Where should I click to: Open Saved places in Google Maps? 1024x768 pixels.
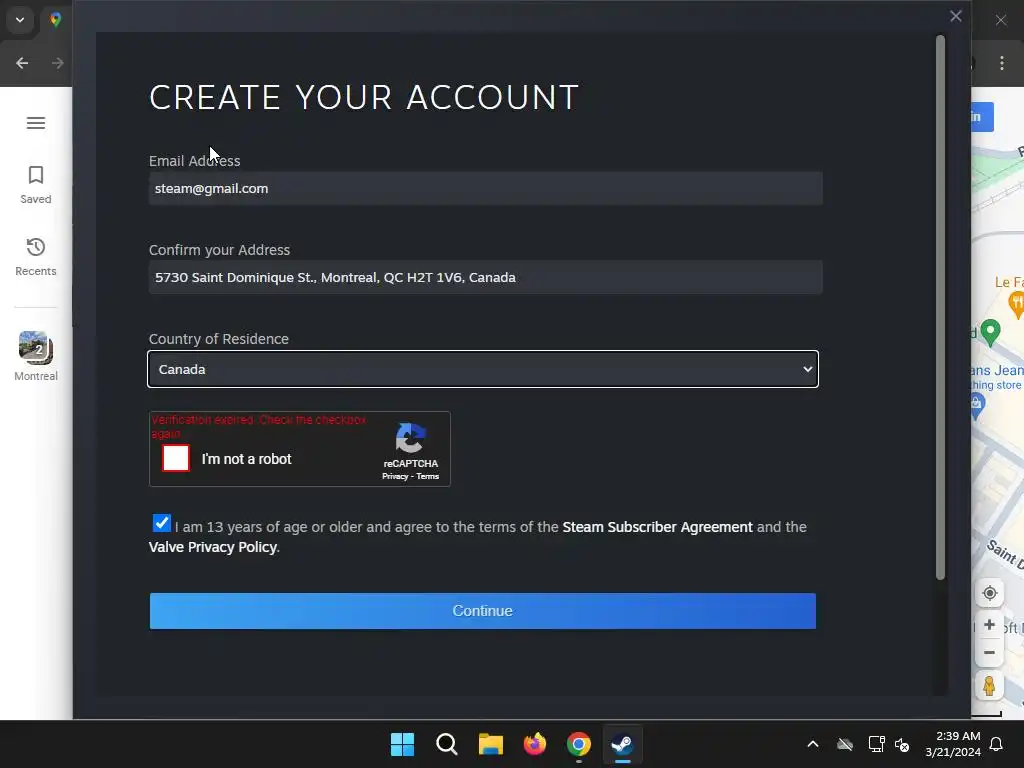click(x=36, y=185)
